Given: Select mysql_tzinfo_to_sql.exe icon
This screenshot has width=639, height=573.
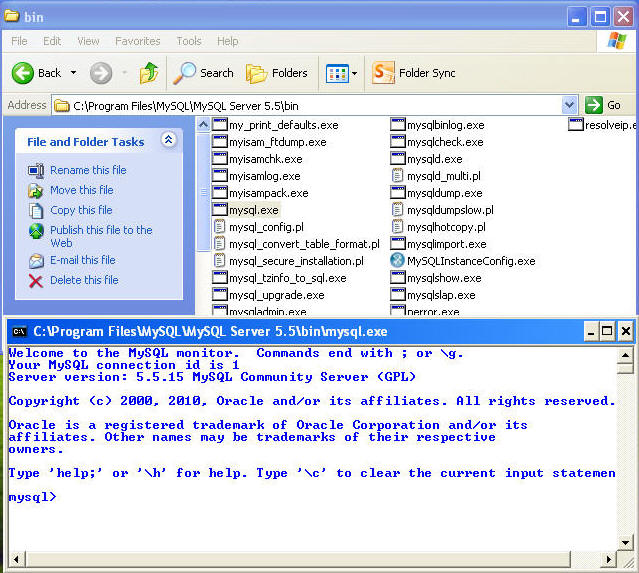Looking at the screenshot, I should [x=220, y=278].
